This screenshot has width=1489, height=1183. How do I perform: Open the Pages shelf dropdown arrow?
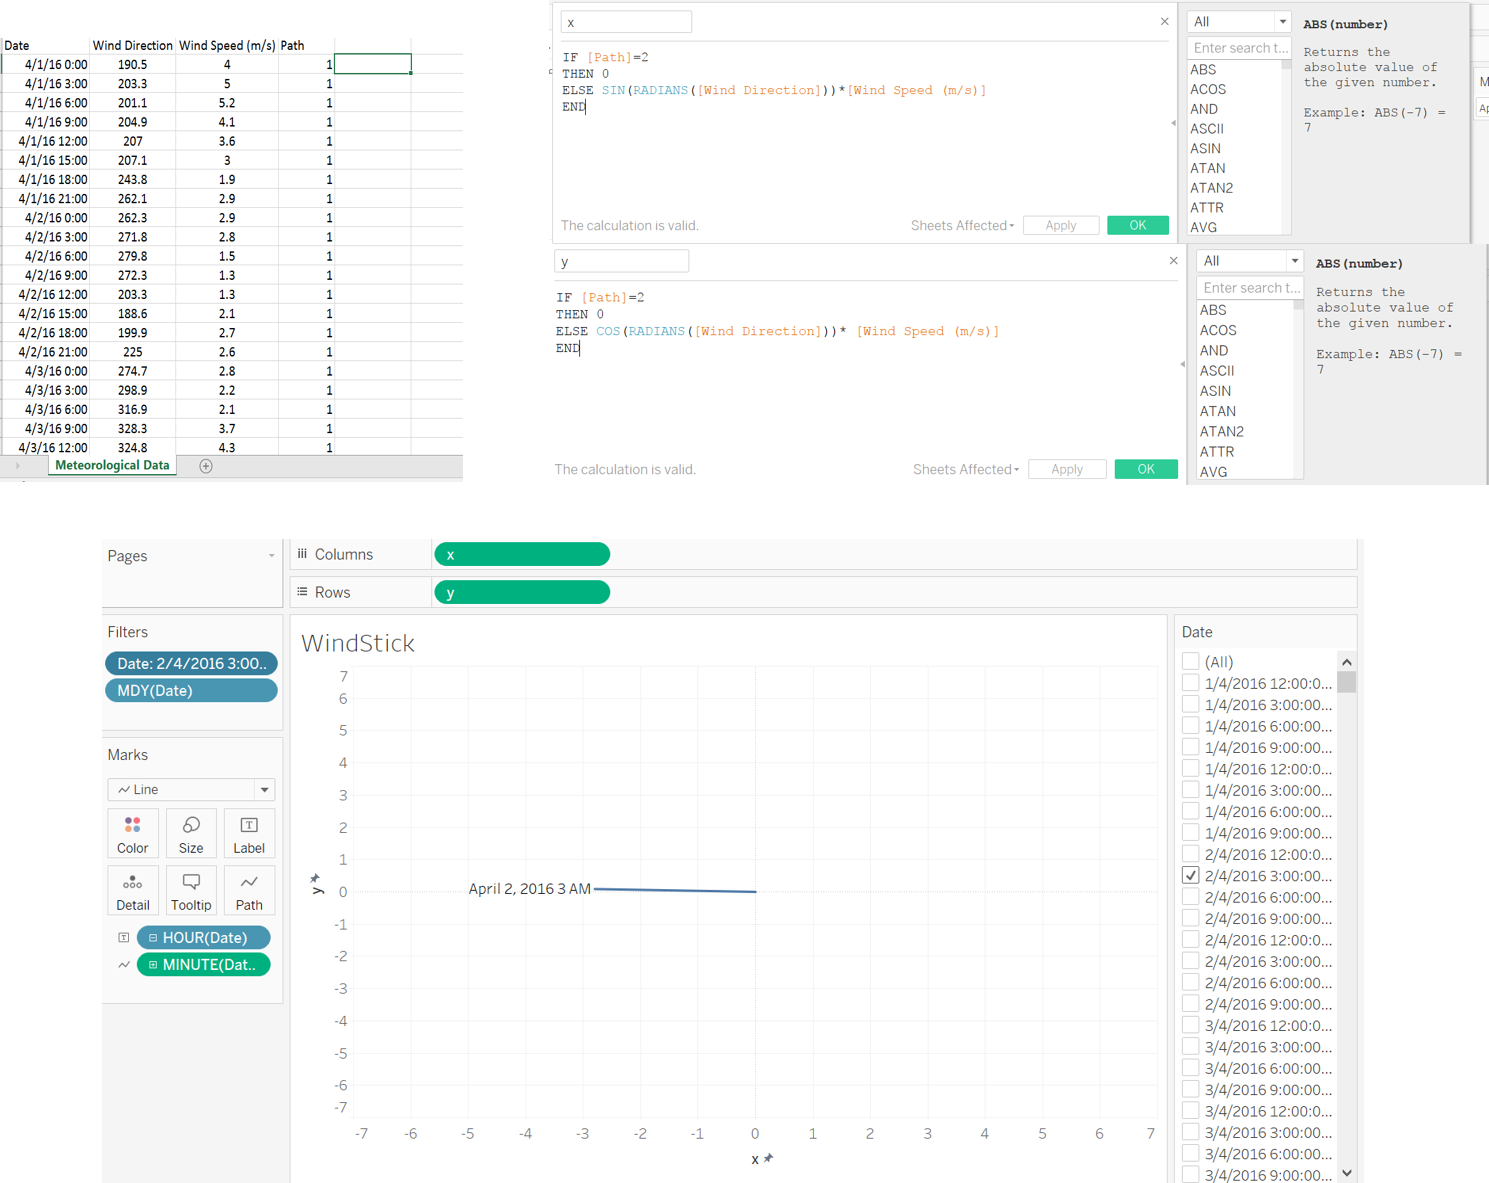[271, 556]
